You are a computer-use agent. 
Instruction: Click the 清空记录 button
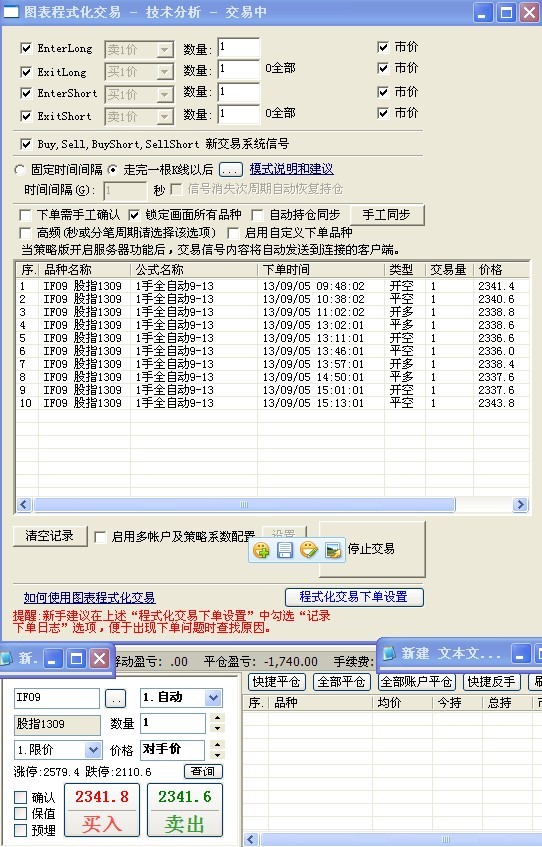click(50, 536)
